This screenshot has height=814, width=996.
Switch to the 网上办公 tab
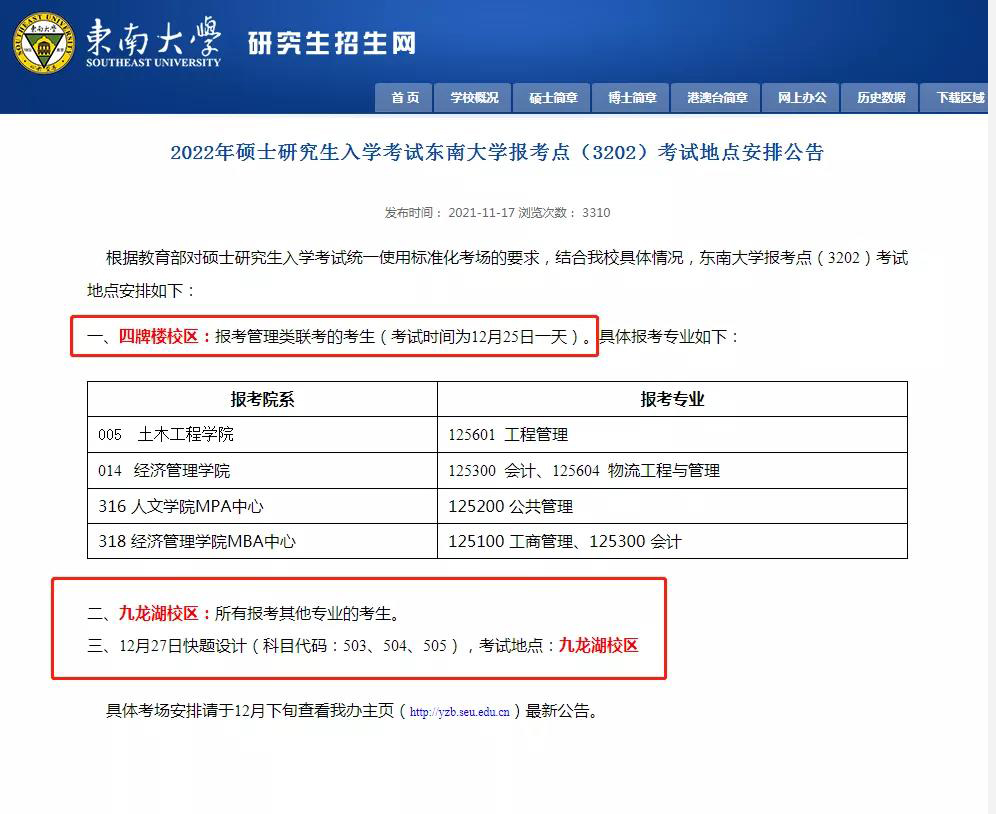[x=802, y=97]
